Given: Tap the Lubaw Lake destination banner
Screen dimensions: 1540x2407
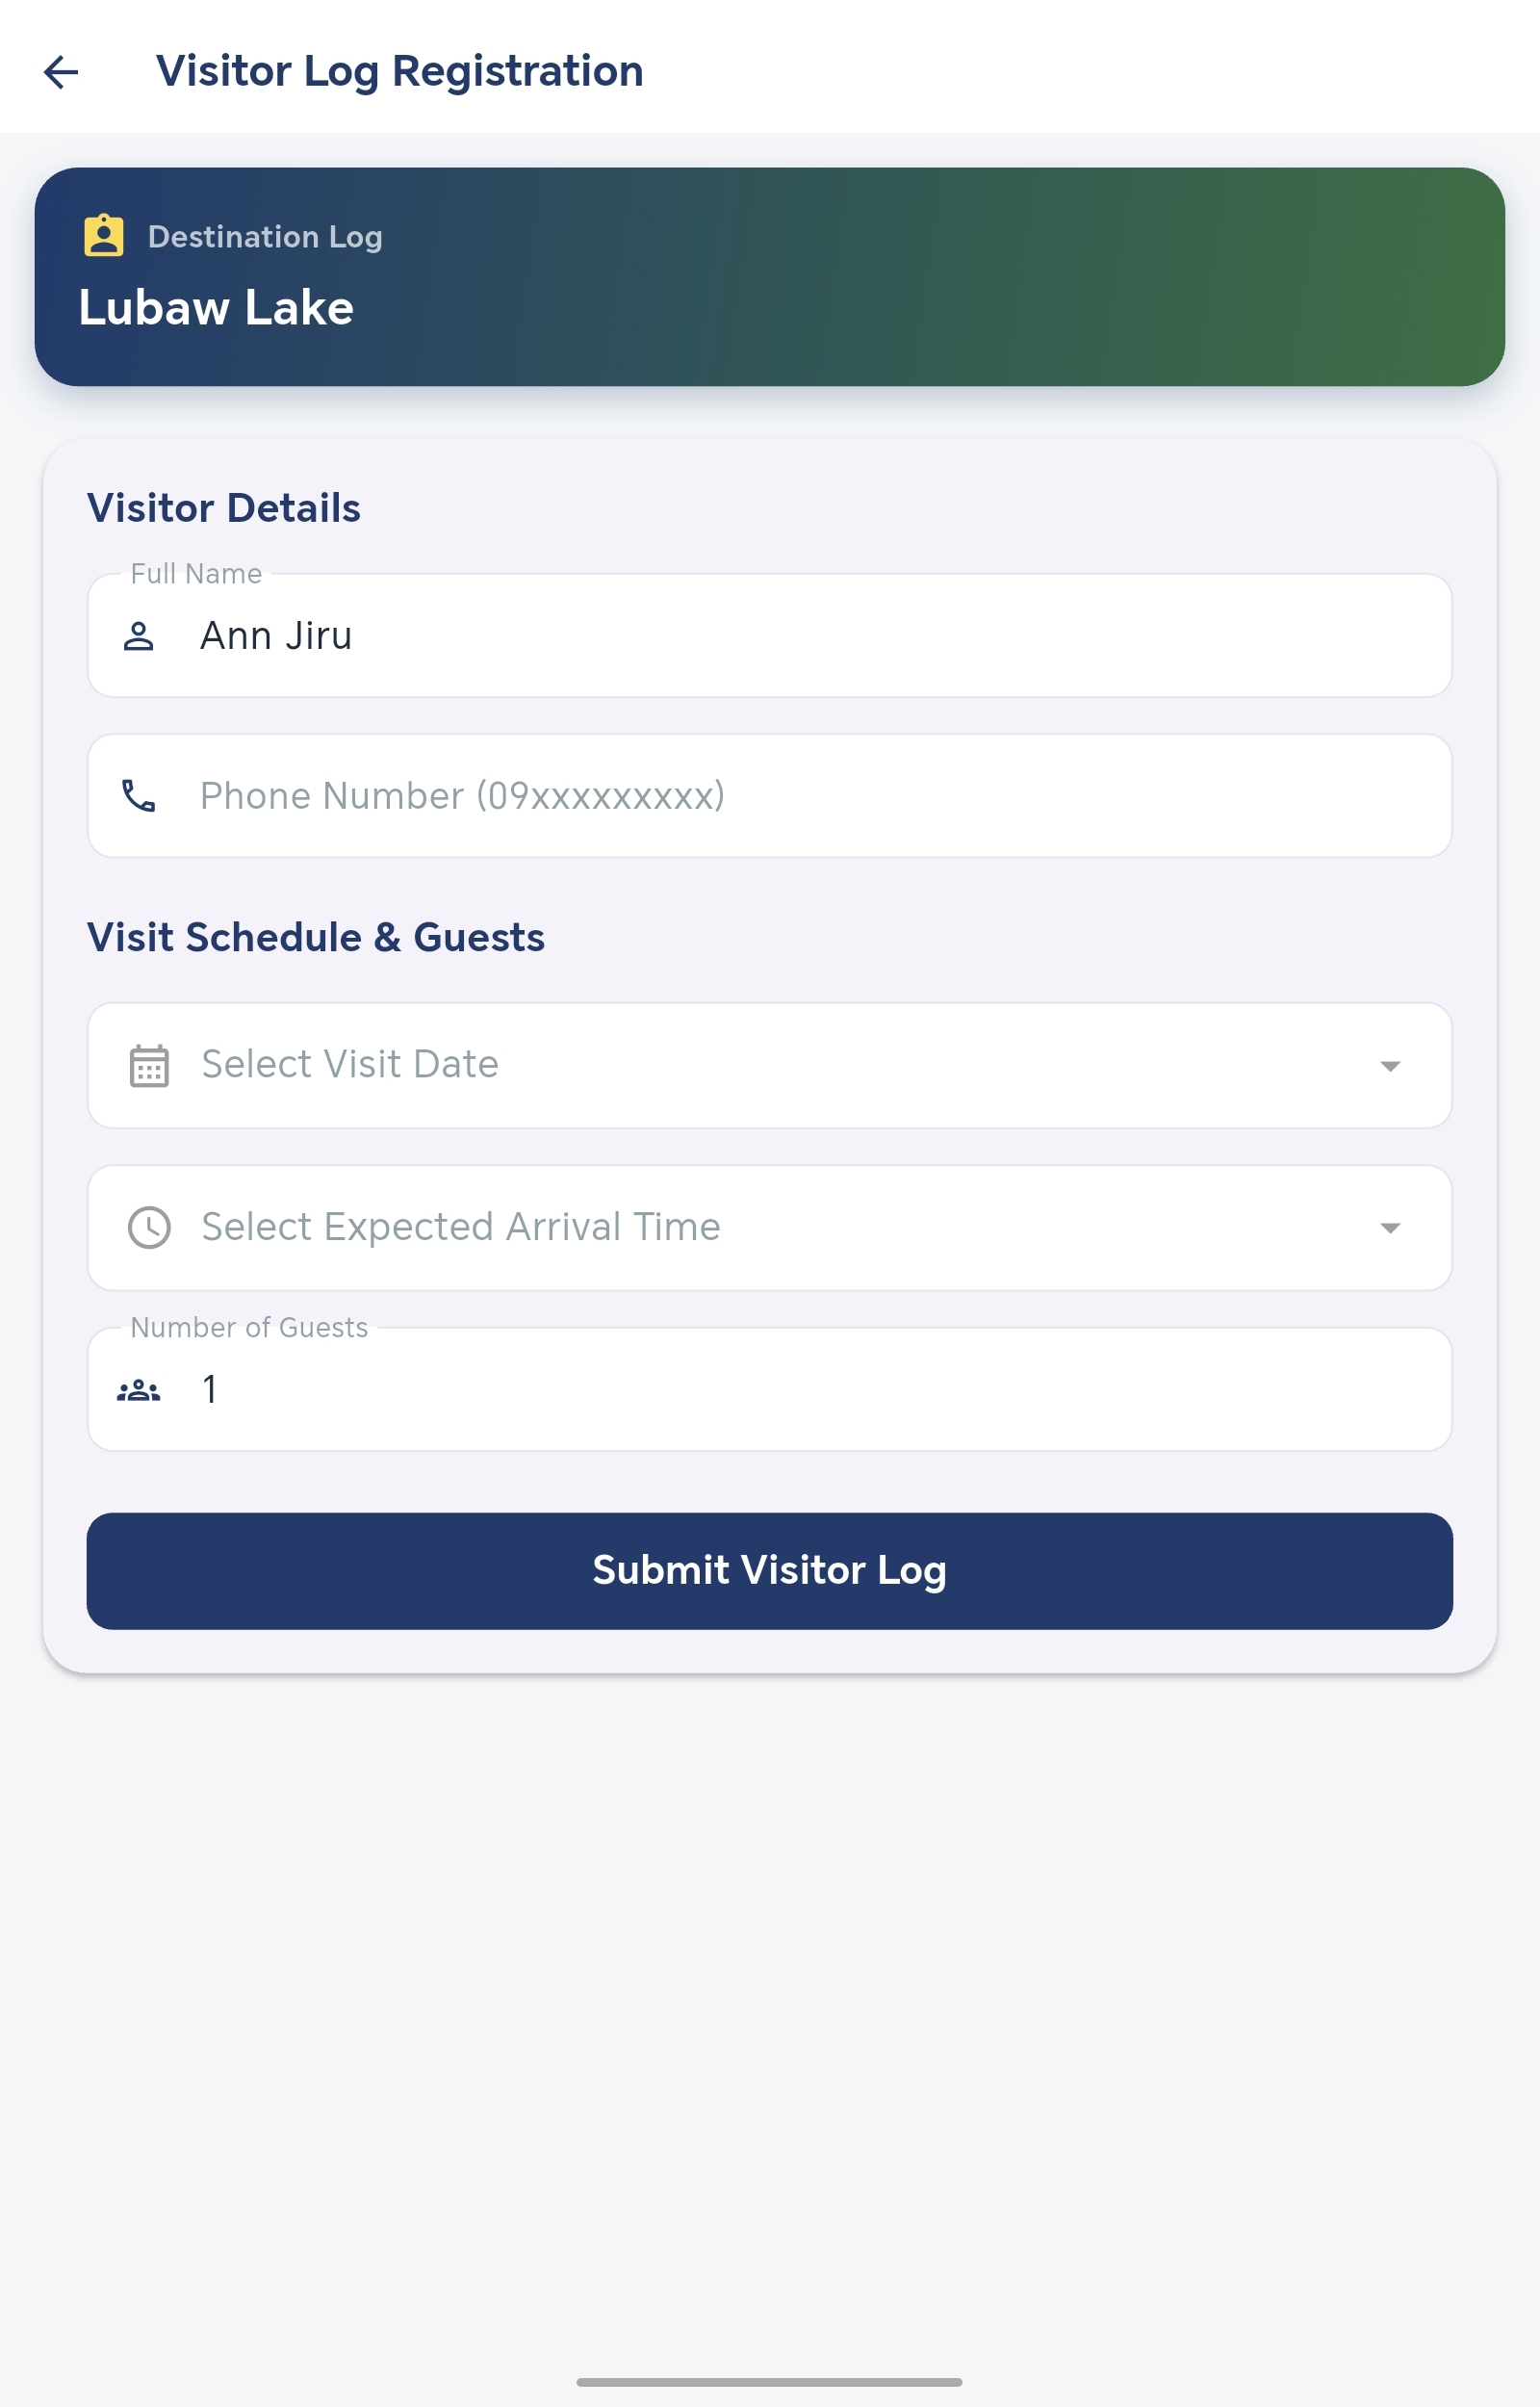Looking at the screenshot, I should [x=770, y=277].
